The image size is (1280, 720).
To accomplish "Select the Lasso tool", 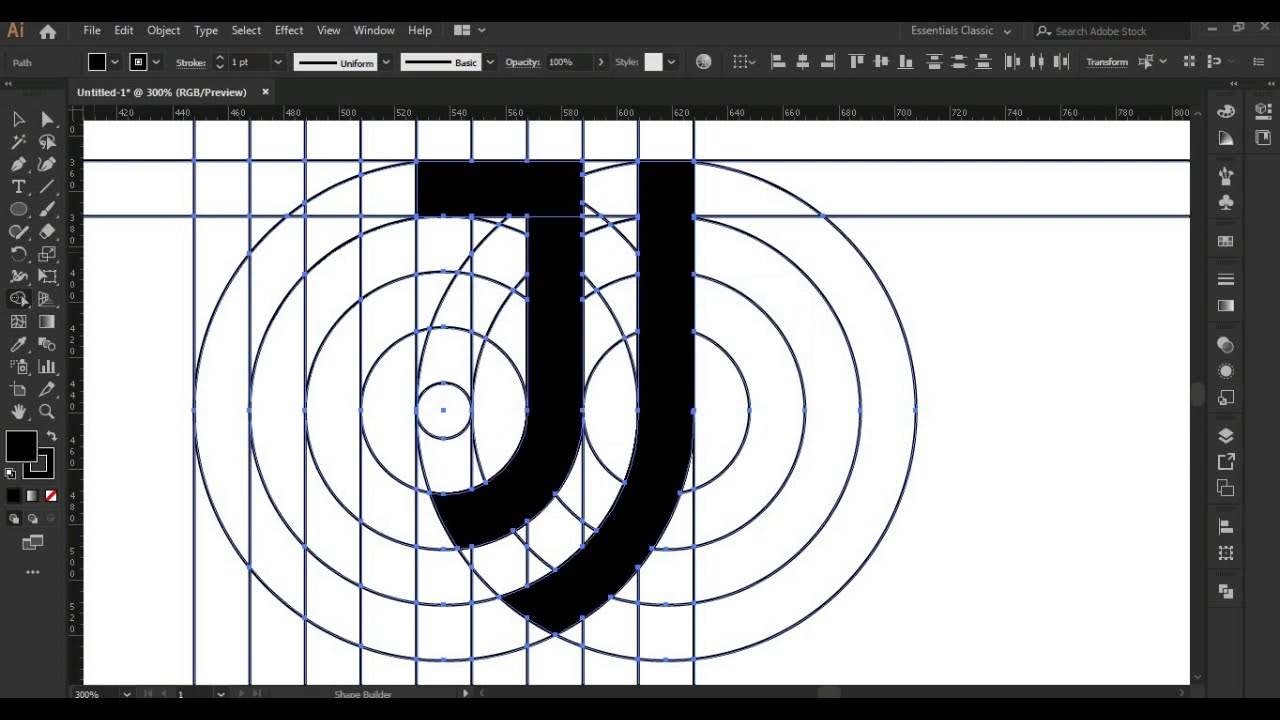I will 47,142.
